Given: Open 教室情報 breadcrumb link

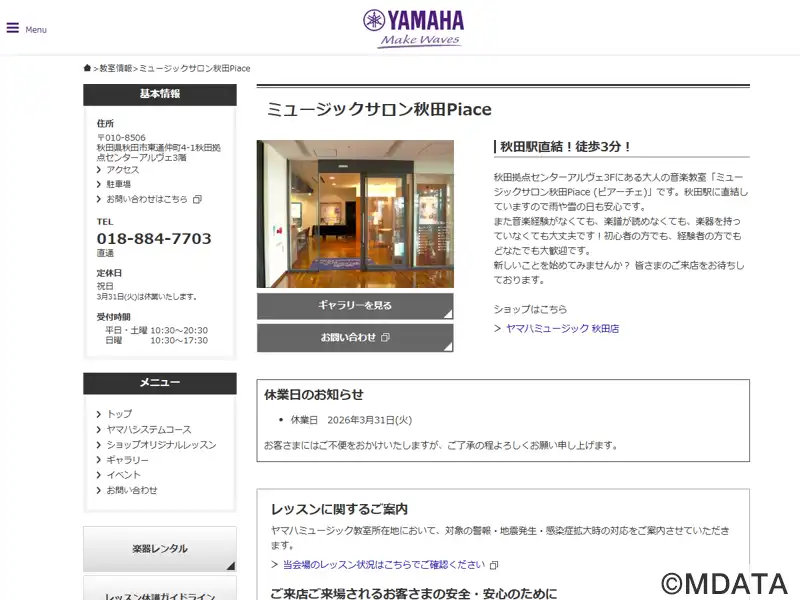Looking at the screenshot, I should (x=116, y=68).
